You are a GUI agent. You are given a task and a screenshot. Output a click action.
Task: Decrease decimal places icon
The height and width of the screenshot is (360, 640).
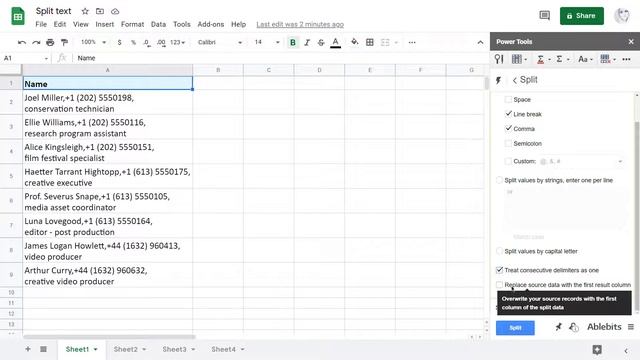147,42
